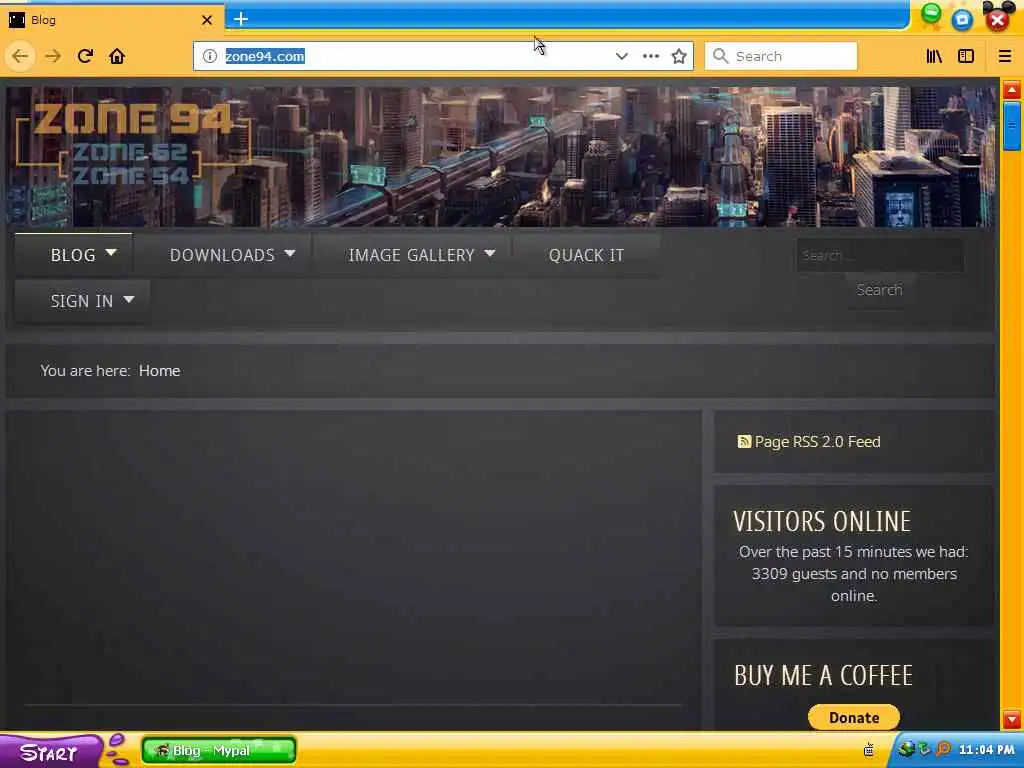
Task: Close the Blog tab
Action: pyautogui.click(x=207, y=20)
